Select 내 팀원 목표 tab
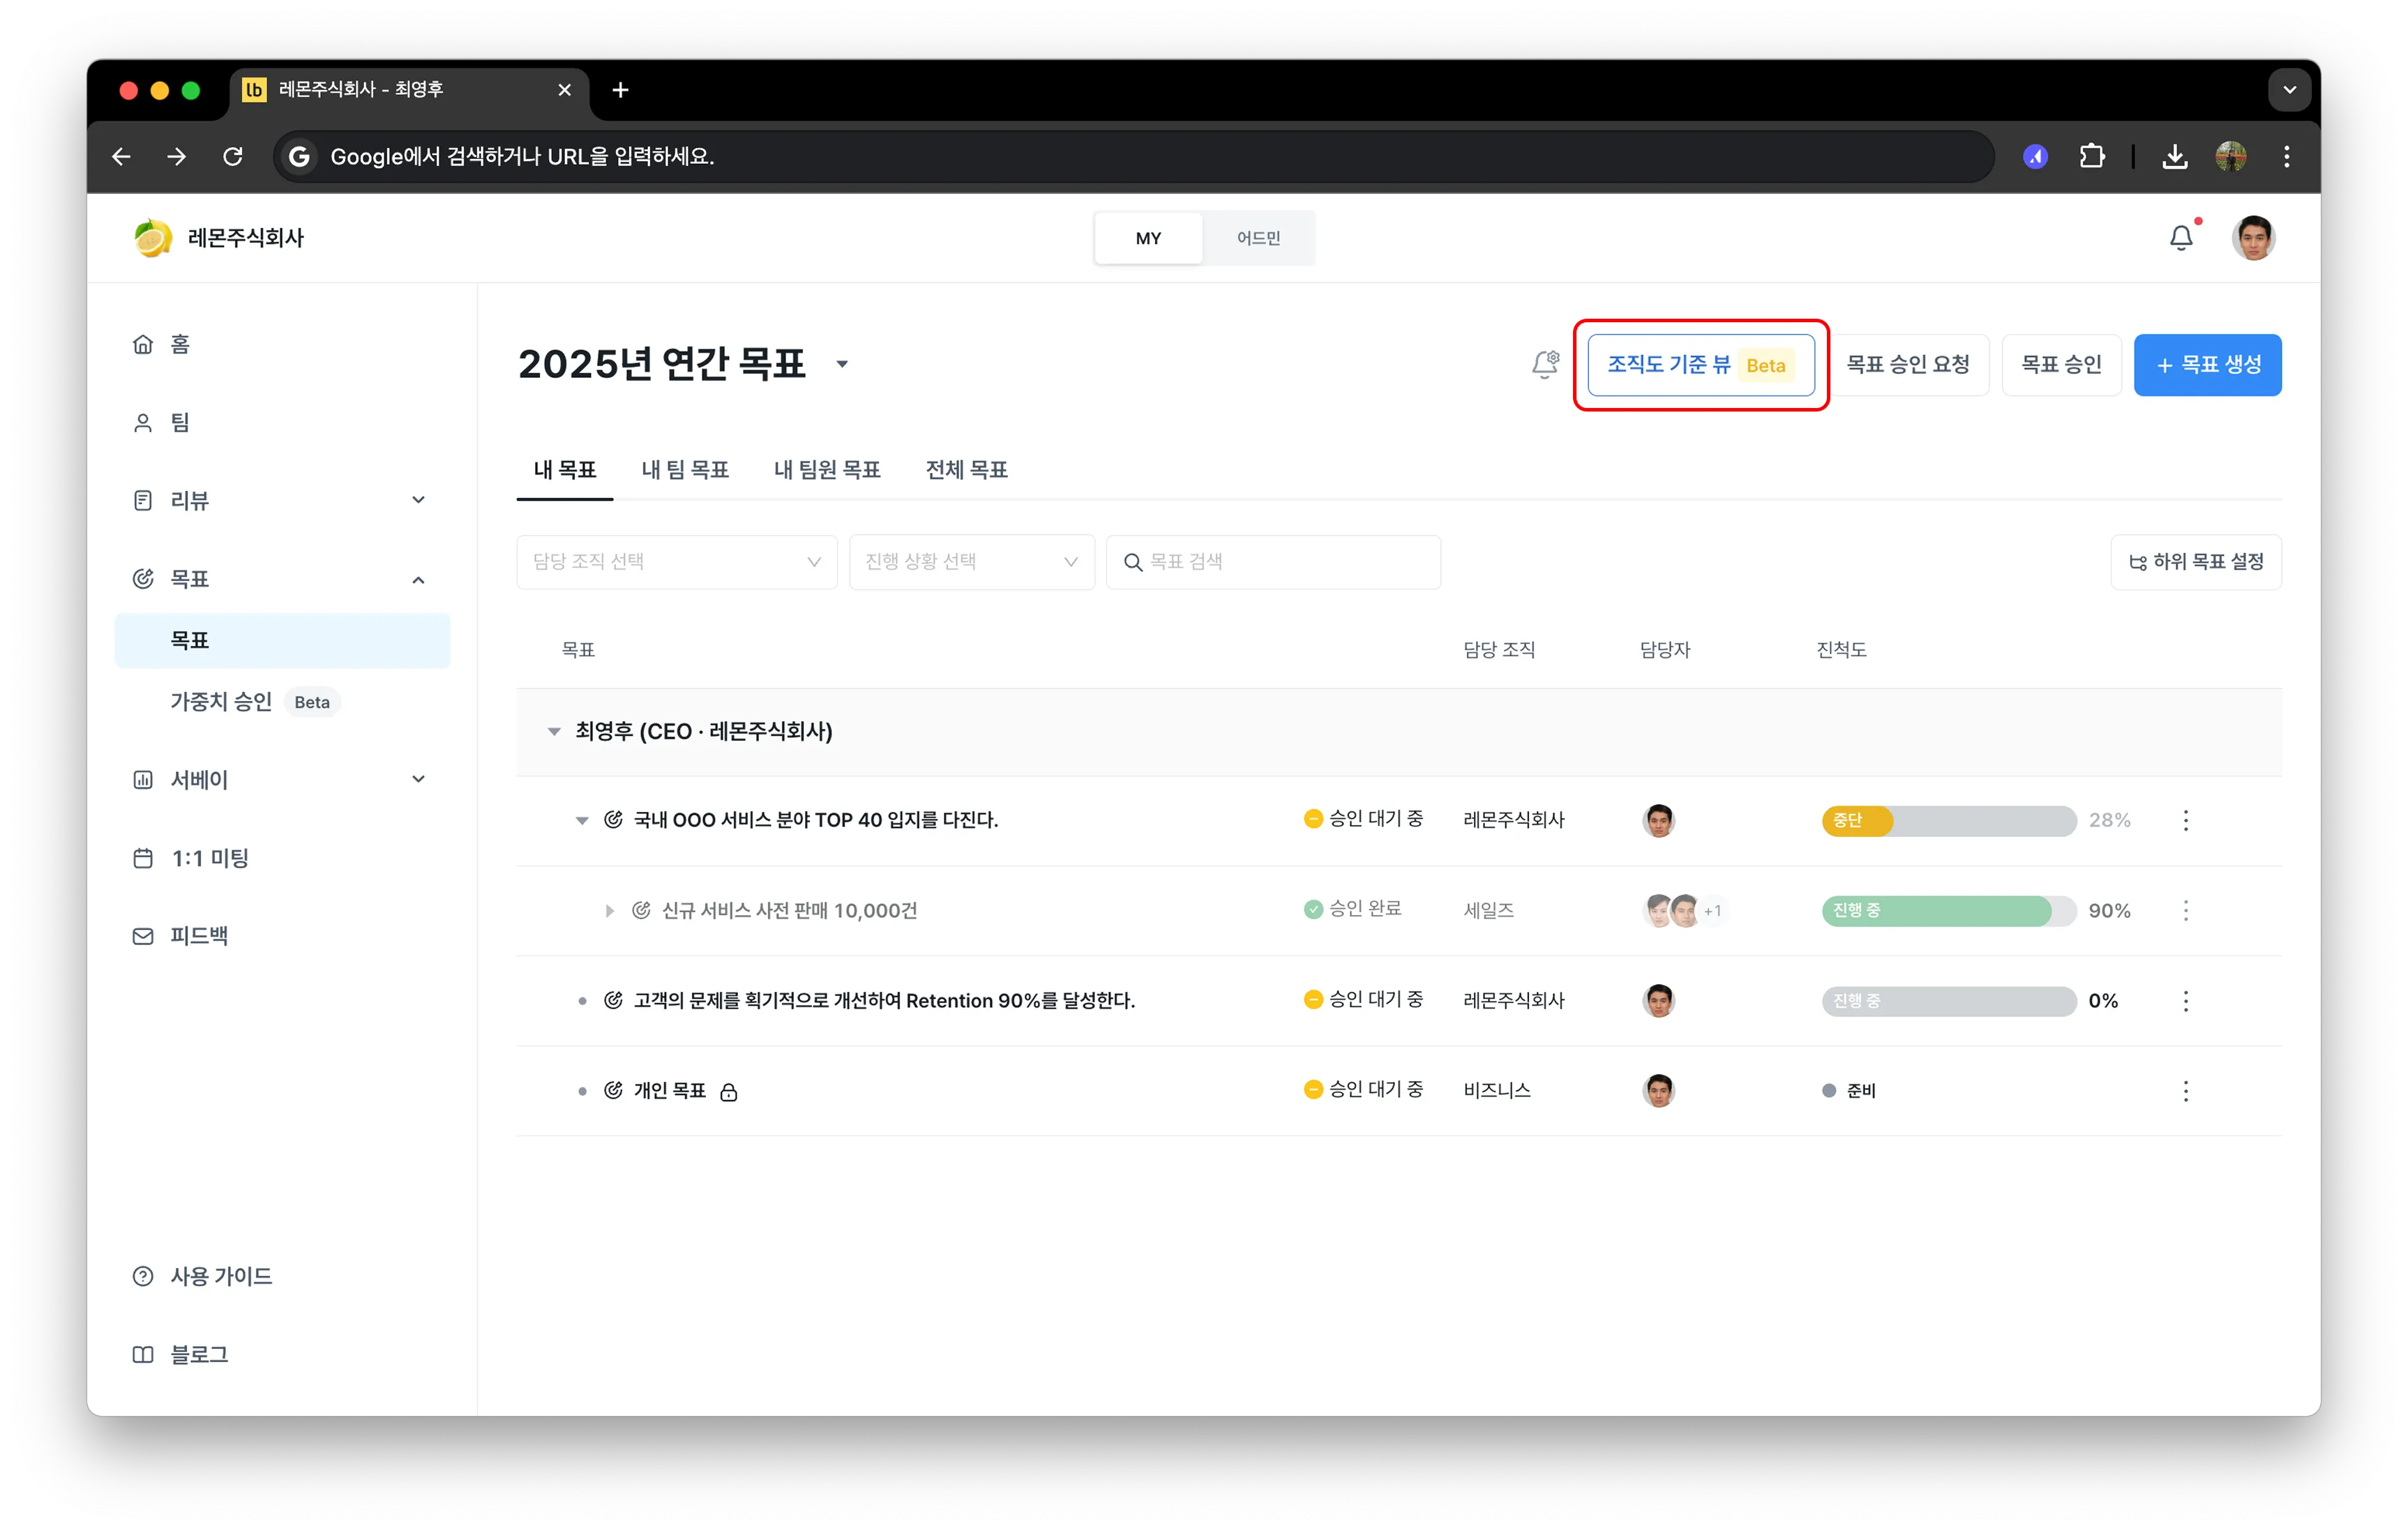This screenshot has width=2408, height=1531. 827,470
